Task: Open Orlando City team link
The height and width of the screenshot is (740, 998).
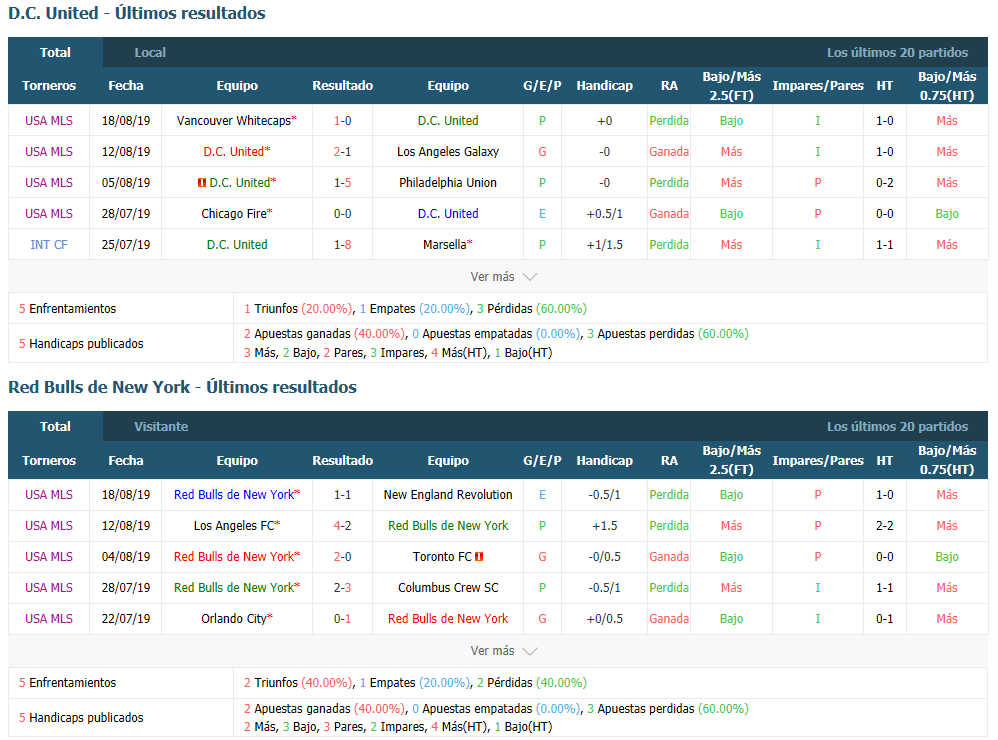Action: (234, 619)
